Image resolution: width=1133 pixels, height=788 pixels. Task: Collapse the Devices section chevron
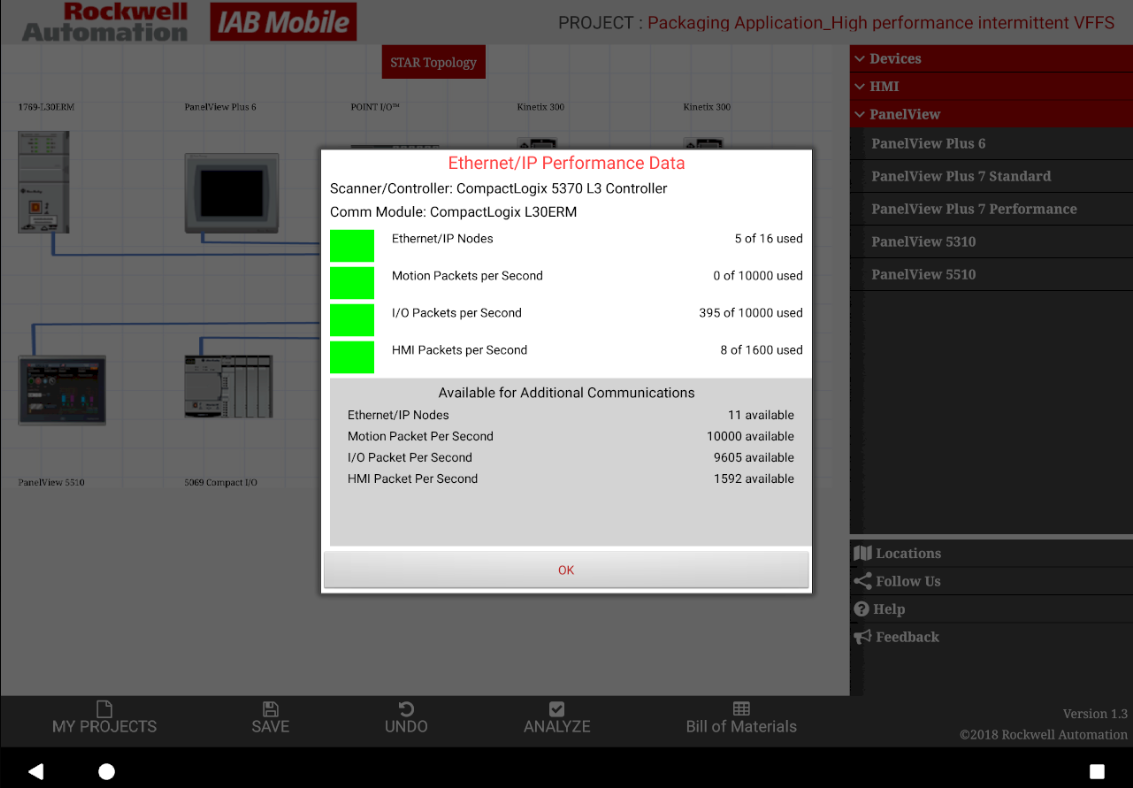pyautogui.click(x=859, y=59)
